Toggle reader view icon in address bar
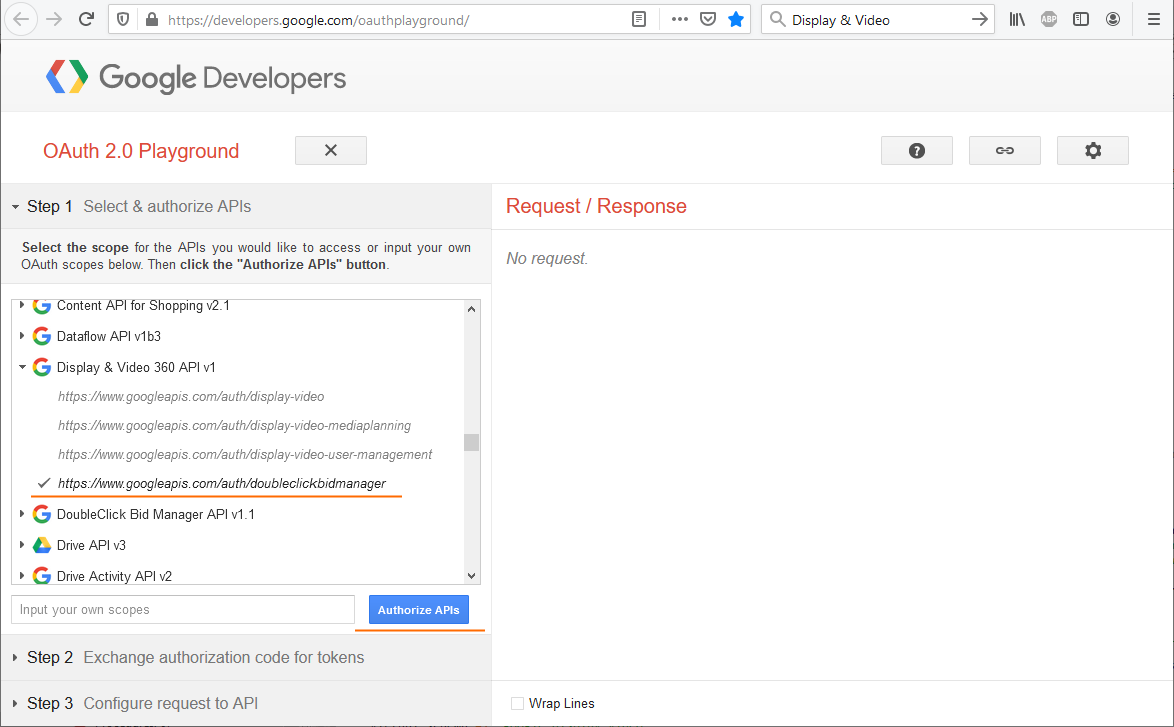Image resolution: width=1174 pixels, height=727 pixels. (639, 19)
